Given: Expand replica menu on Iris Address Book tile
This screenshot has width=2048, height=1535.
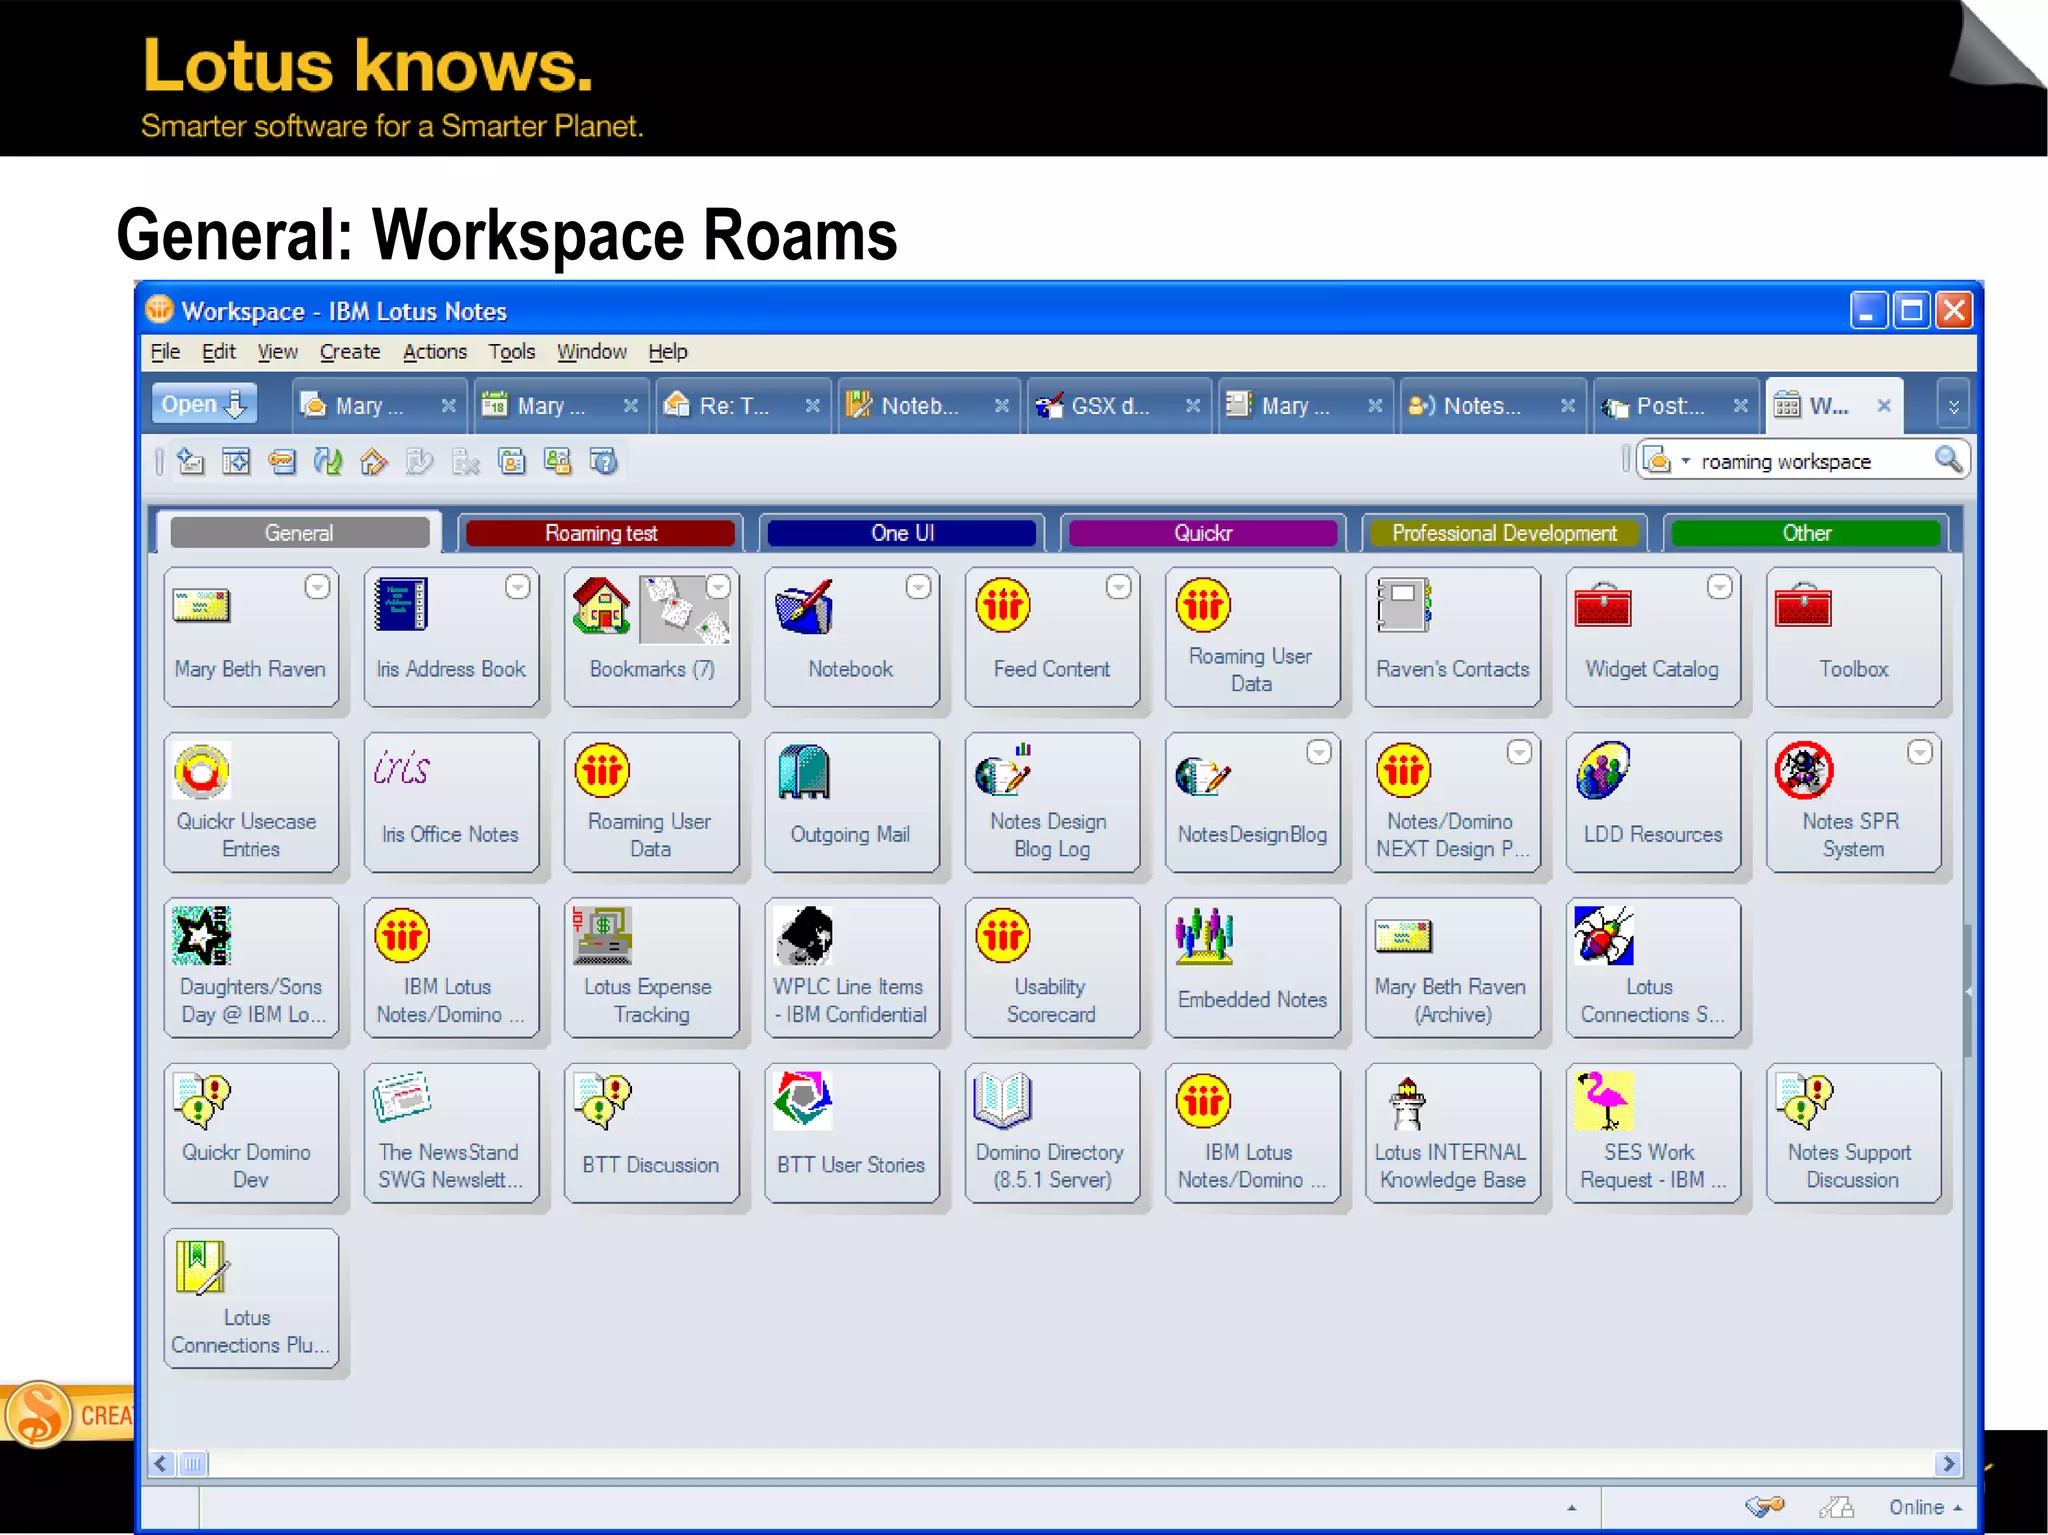Looking at the screenshot, I should pos(517,587).
